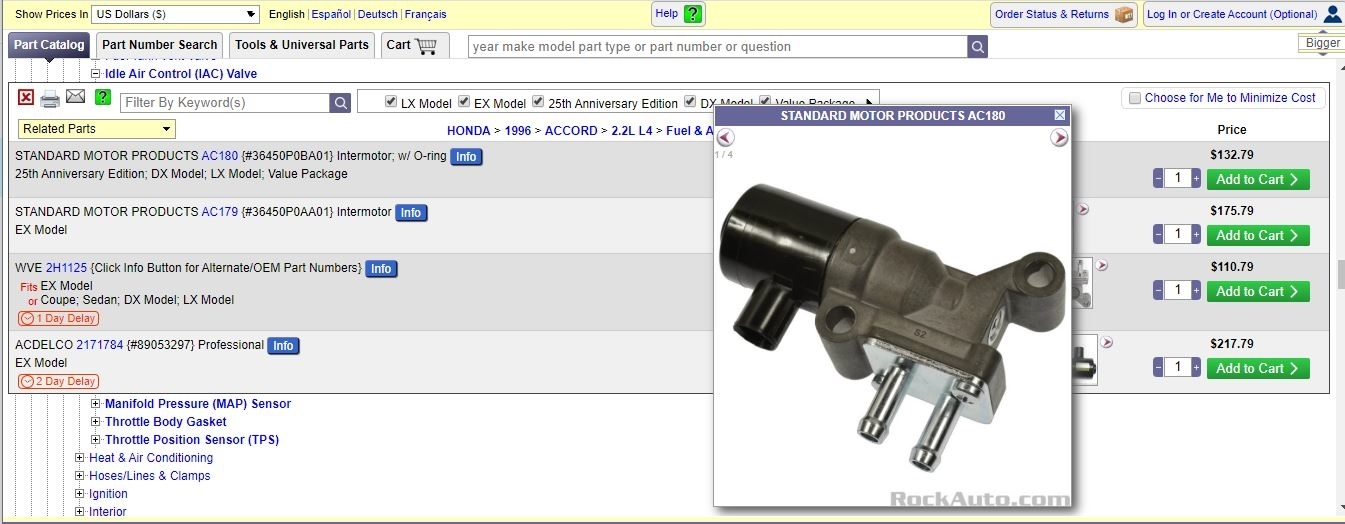Decrease quantity for the $132.79 part
Viewport: 1345px width, 524px height.
coord(1158,179)
